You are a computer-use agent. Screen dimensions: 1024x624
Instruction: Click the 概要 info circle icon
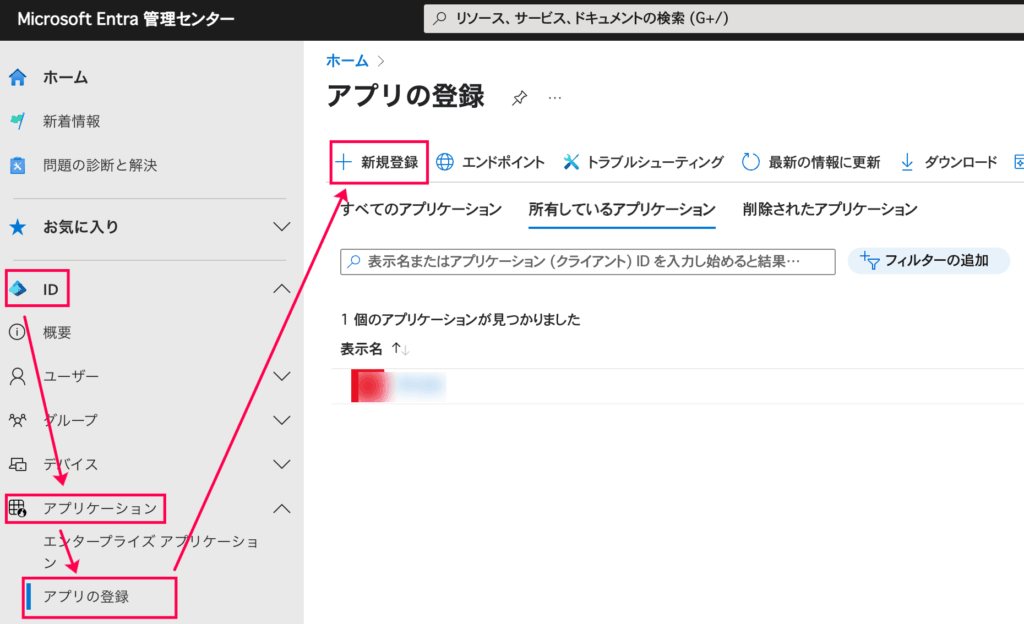17,332
